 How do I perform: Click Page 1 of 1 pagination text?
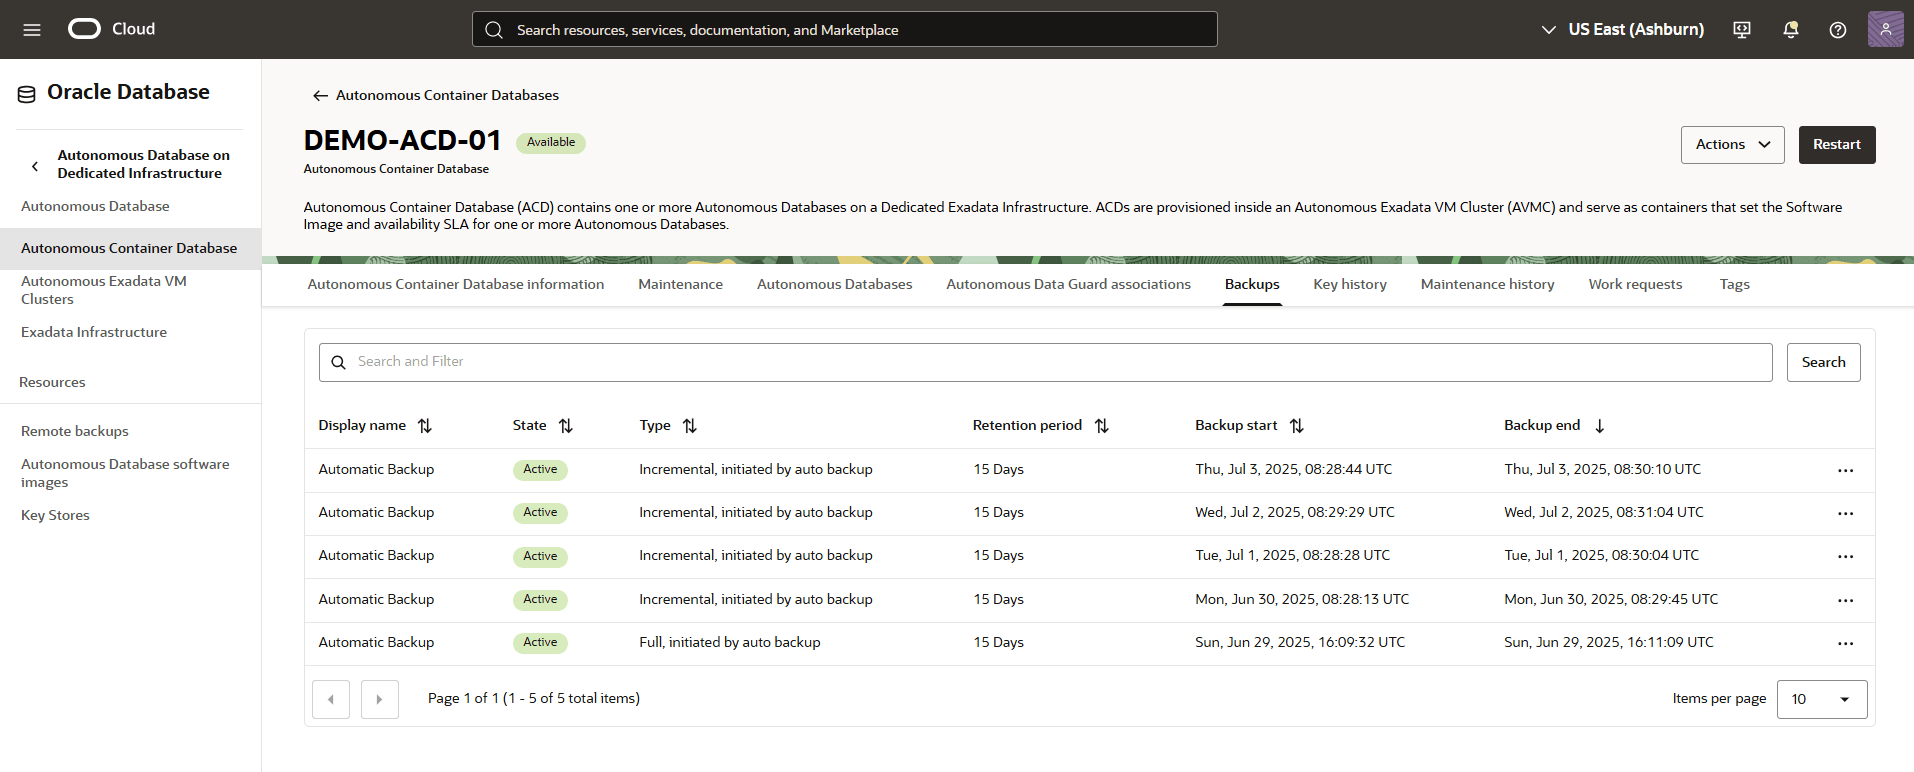click(534, 699)
